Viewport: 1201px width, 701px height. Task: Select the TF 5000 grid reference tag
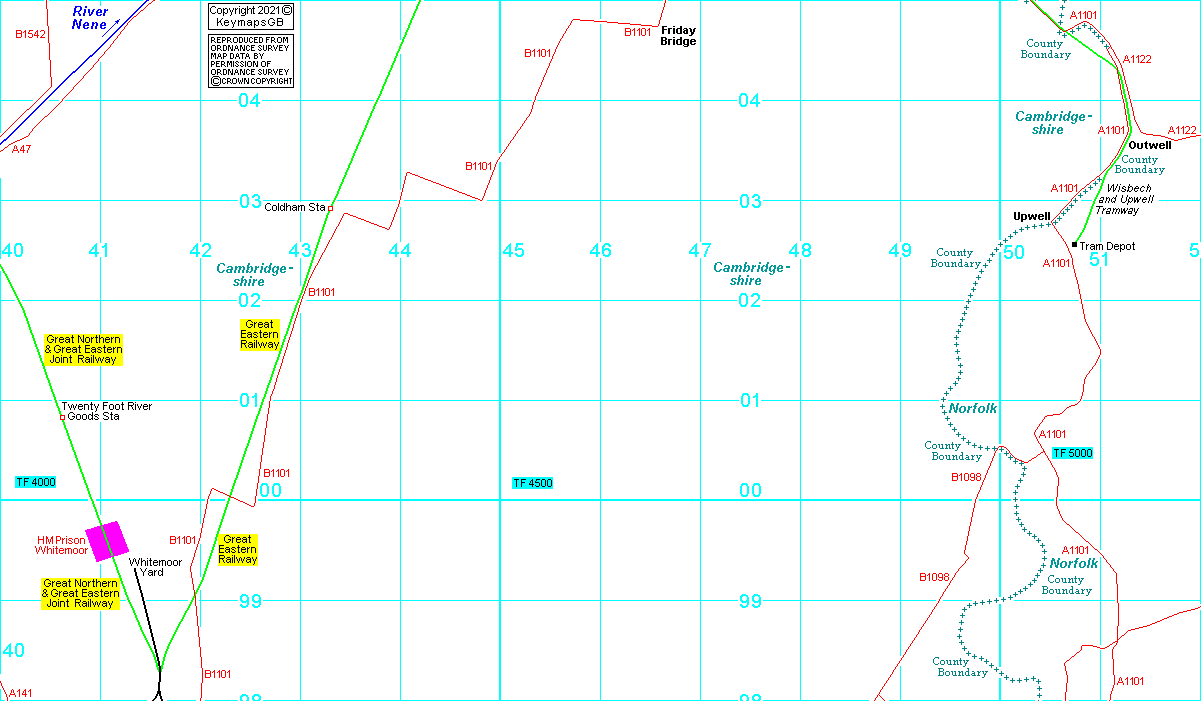click(1073, 453)
